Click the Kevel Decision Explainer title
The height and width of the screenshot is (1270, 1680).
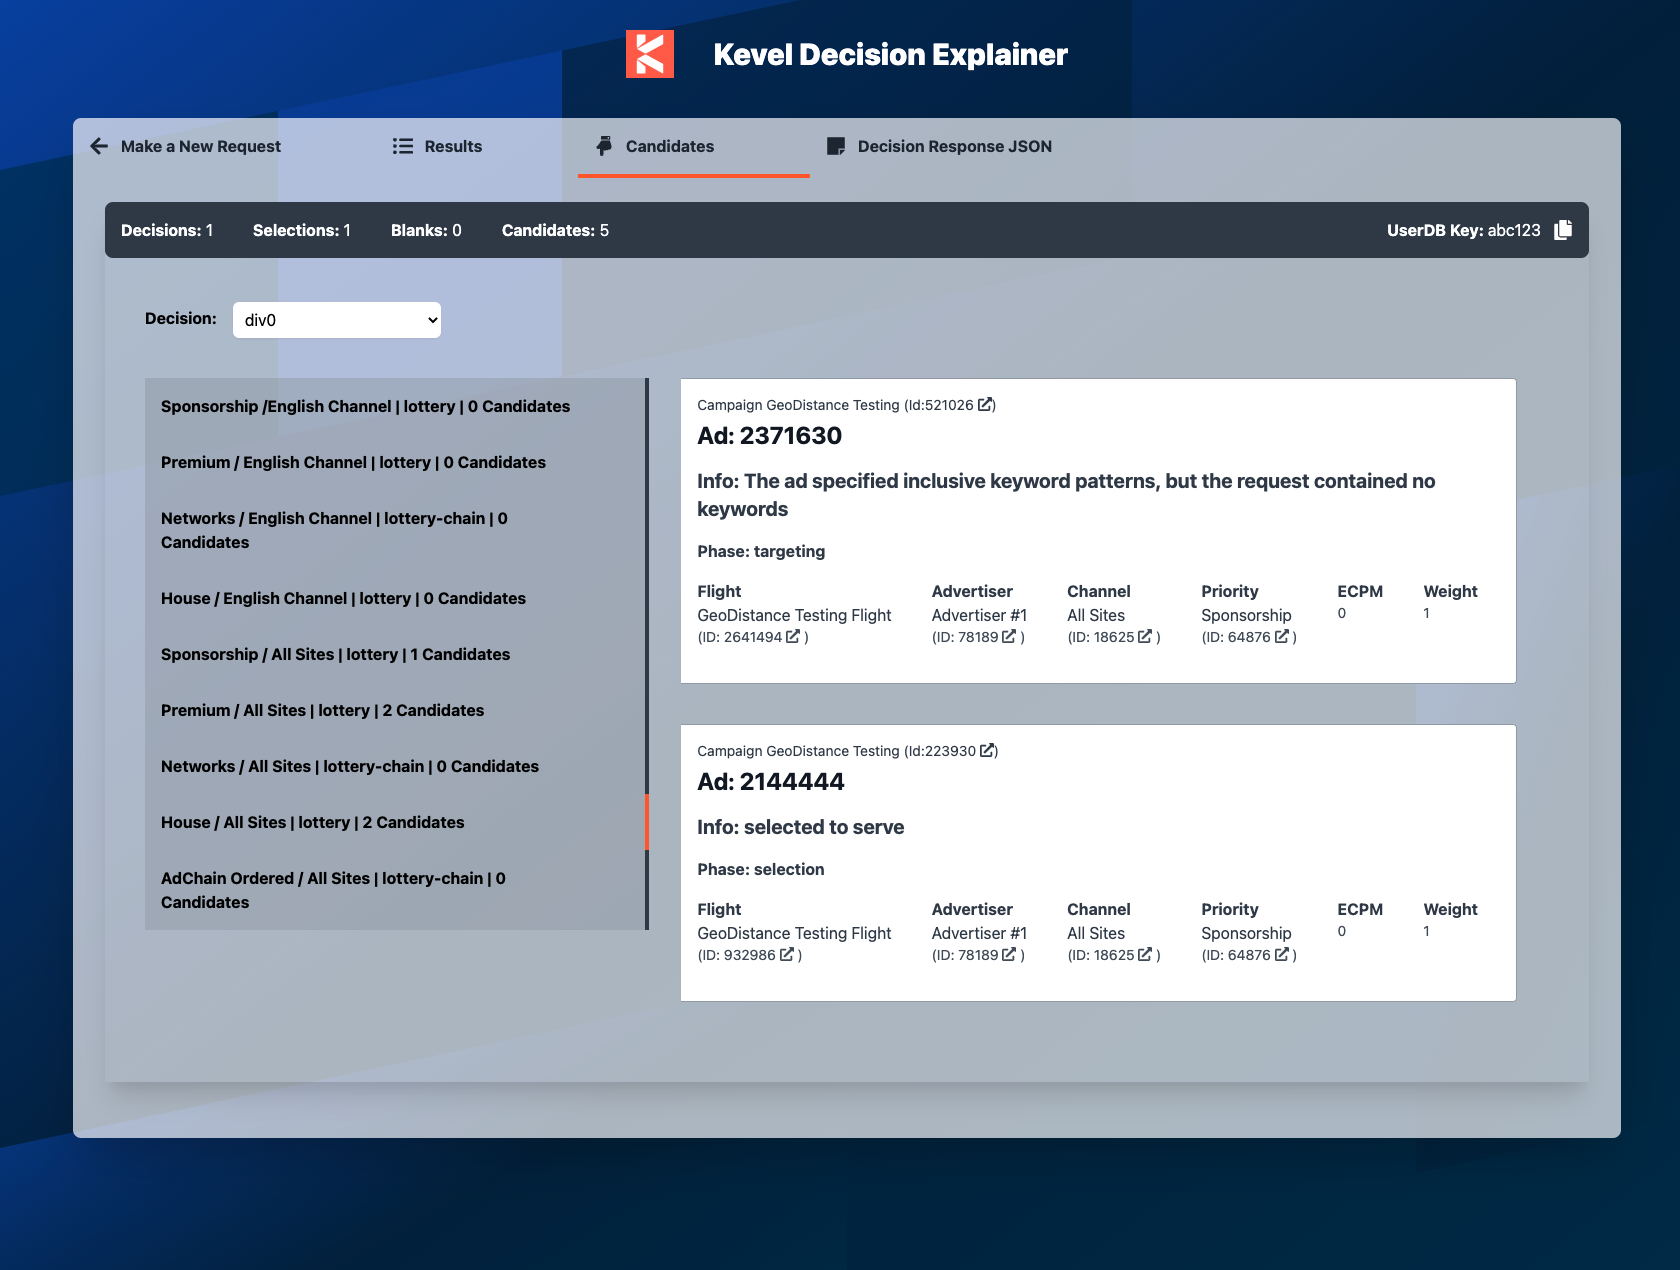point(890,54)
